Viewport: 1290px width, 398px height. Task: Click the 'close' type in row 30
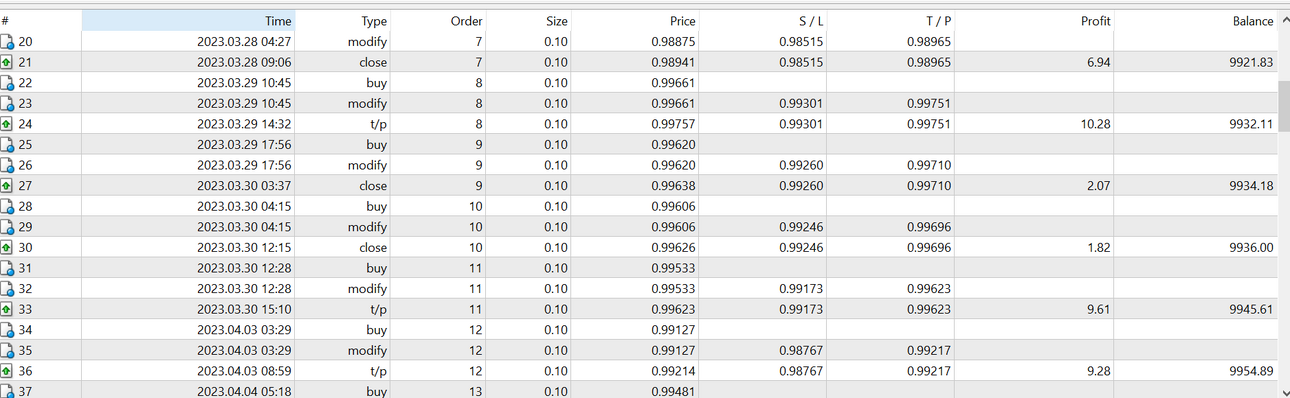(372, 248)
